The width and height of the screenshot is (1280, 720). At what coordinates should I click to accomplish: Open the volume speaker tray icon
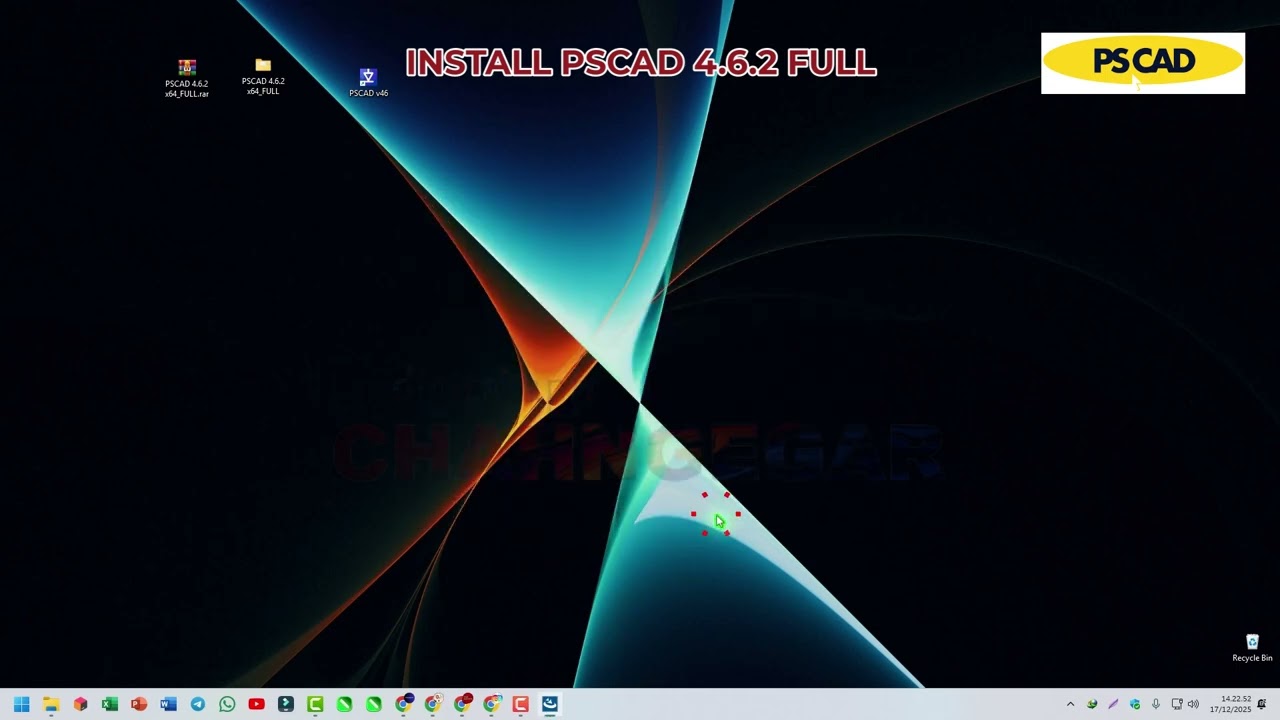[1193, 704]
